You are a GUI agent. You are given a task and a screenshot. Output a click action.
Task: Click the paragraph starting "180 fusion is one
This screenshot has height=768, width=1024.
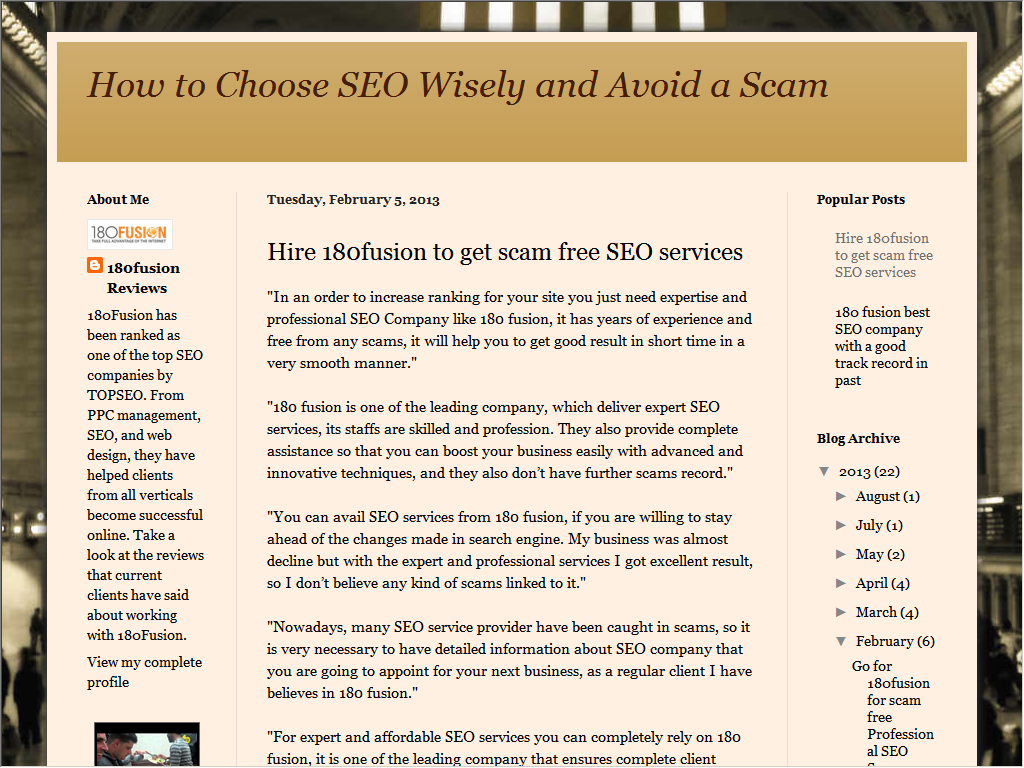pos(505,440)
